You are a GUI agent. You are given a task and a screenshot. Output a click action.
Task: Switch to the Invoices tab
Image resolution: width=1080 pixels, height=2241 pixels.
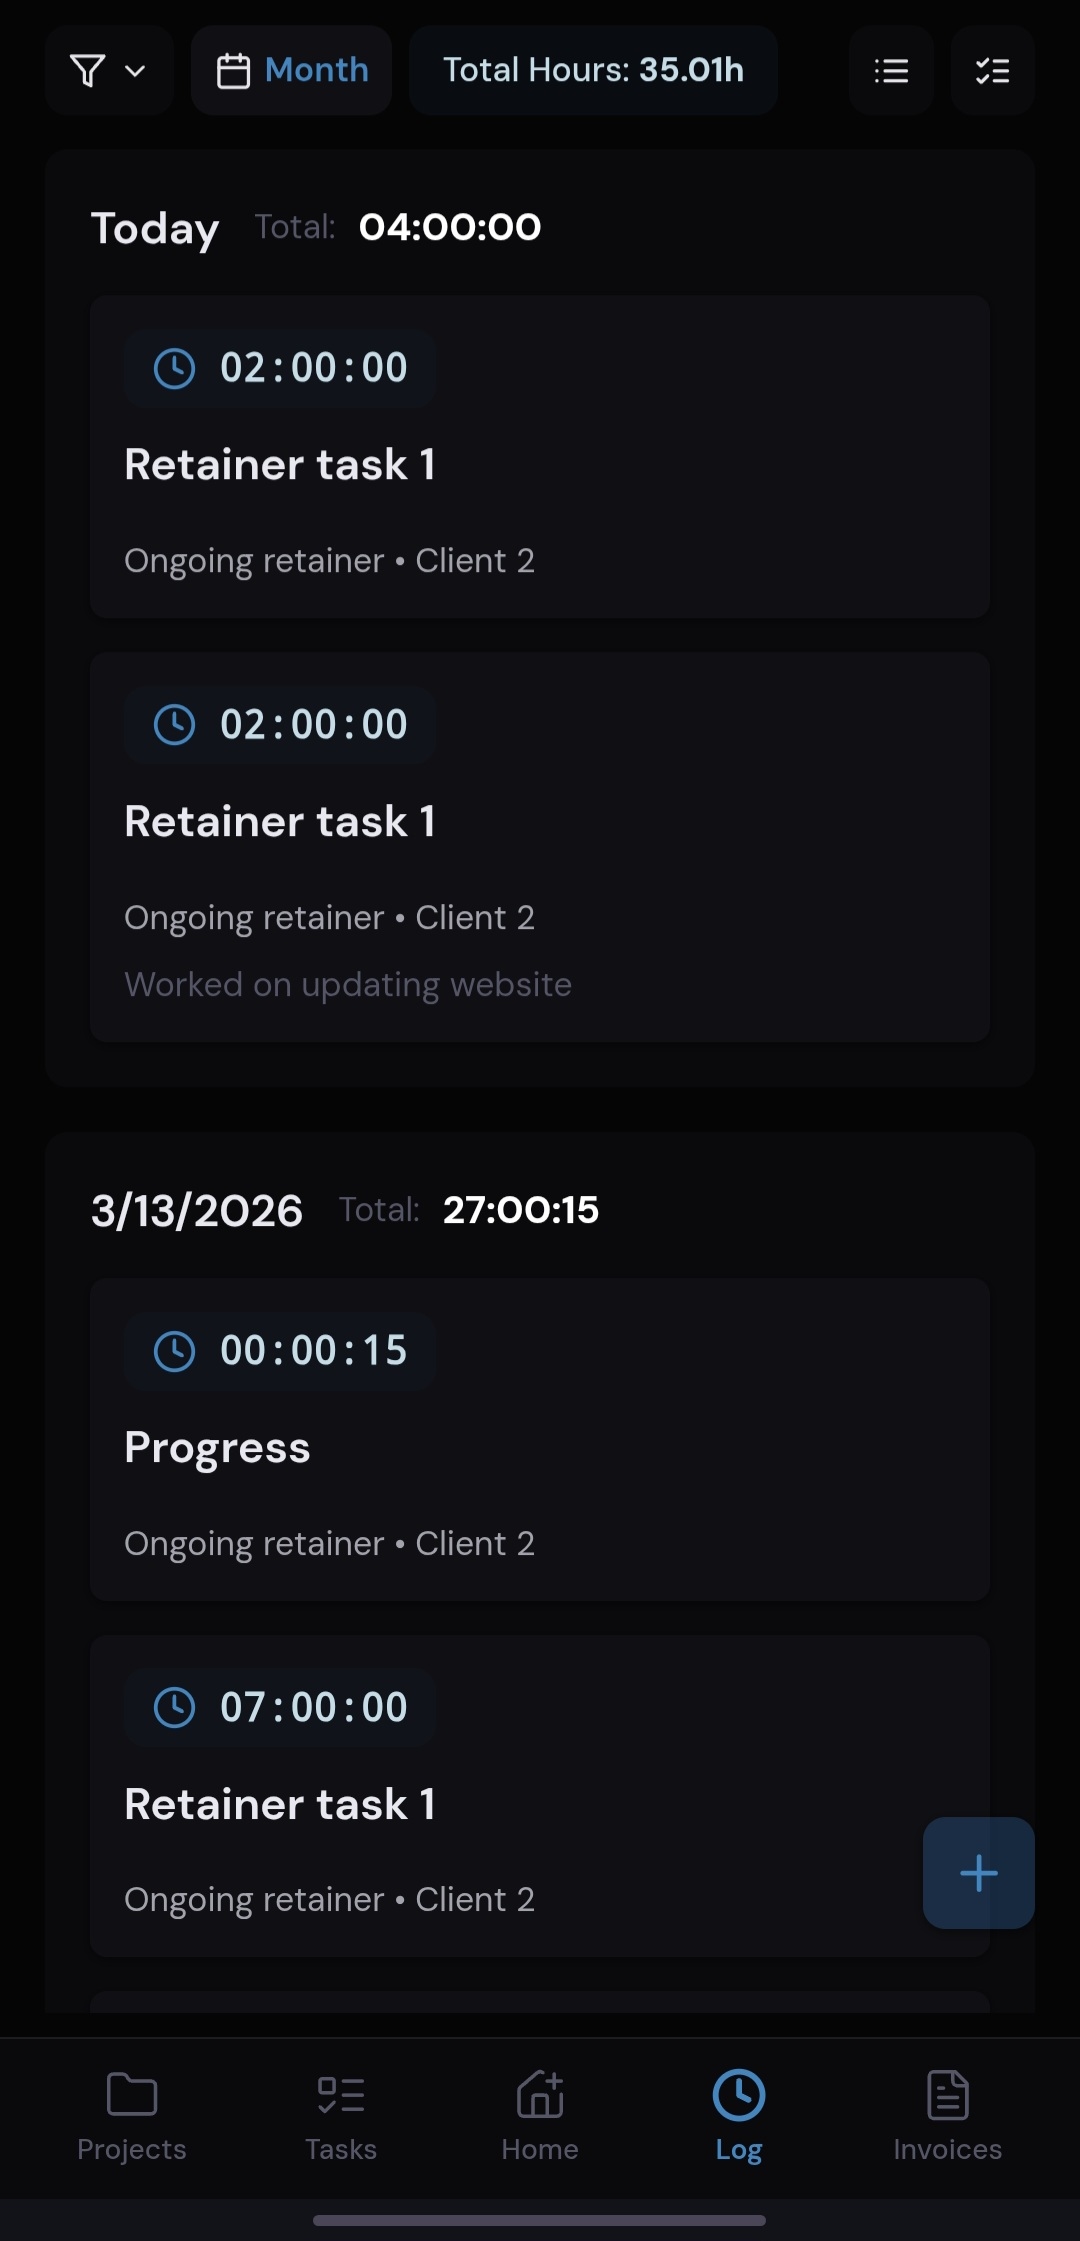click(947, 2110)
